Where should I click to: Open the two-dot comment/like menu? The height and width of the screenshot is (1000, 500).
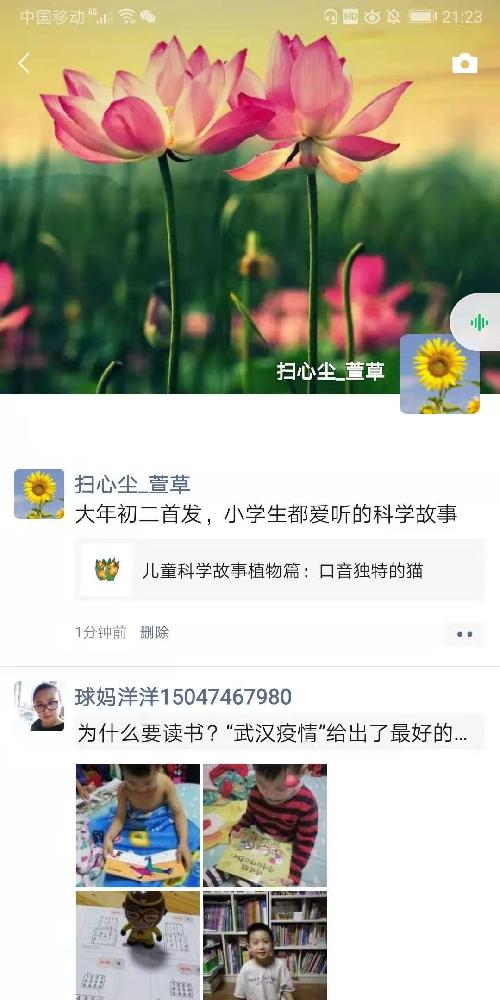[x=465, y=634]
